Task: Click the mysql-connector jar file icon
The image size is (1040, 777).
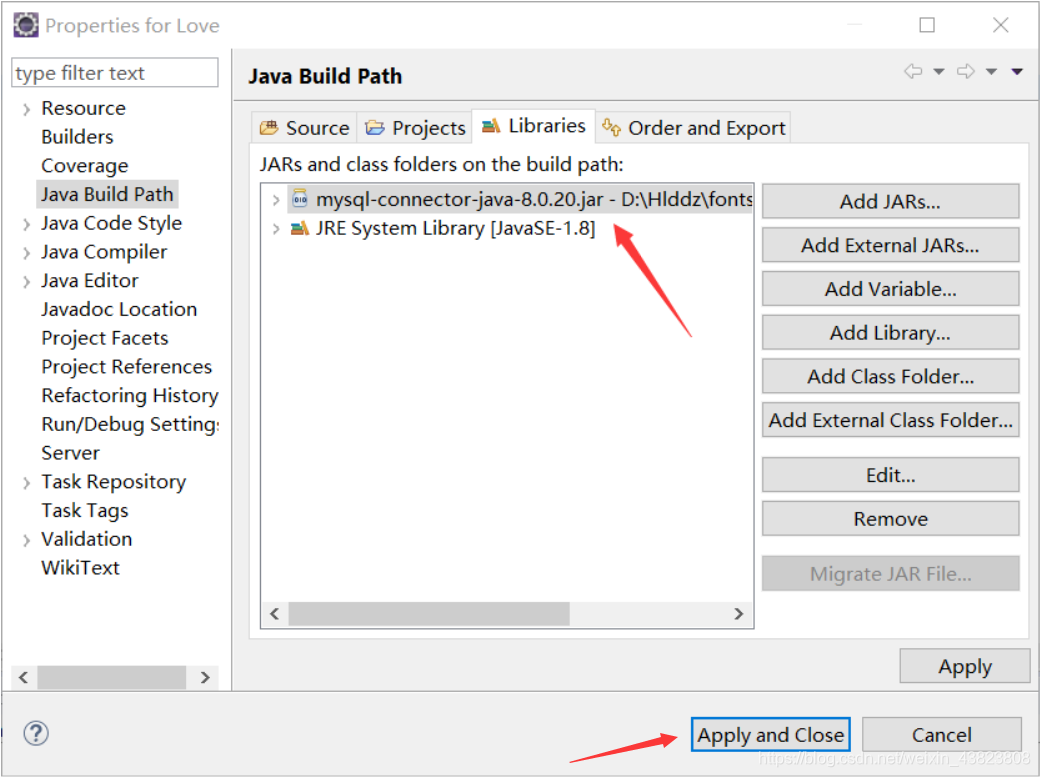Action: point(299,200)
